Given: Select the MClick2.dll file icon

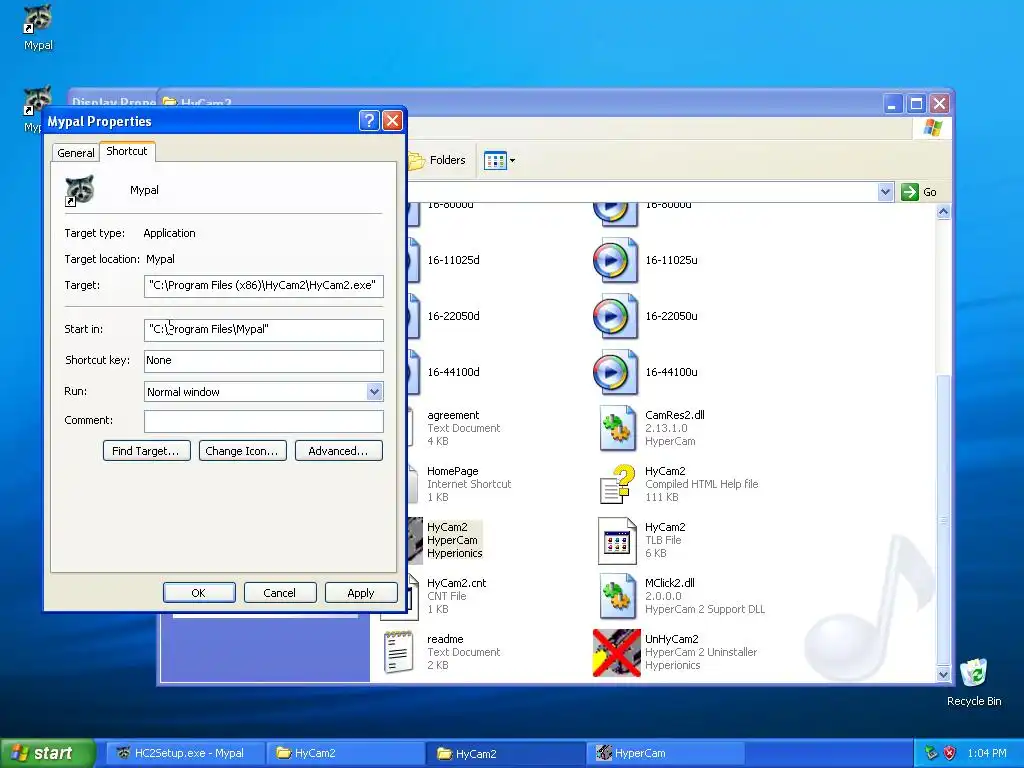Looking at the screenshot, I should tap(617, 596).
